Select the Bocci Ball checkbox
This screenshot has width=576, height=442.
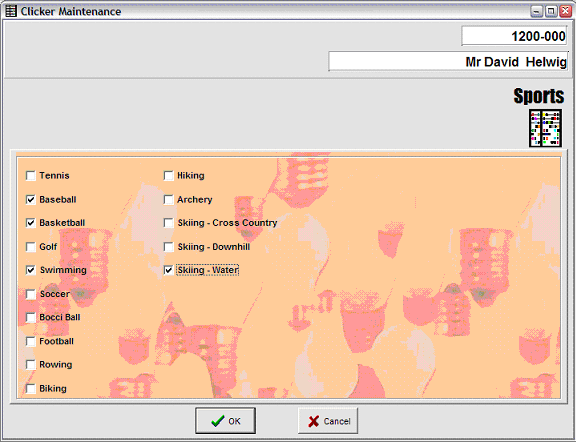31,317
